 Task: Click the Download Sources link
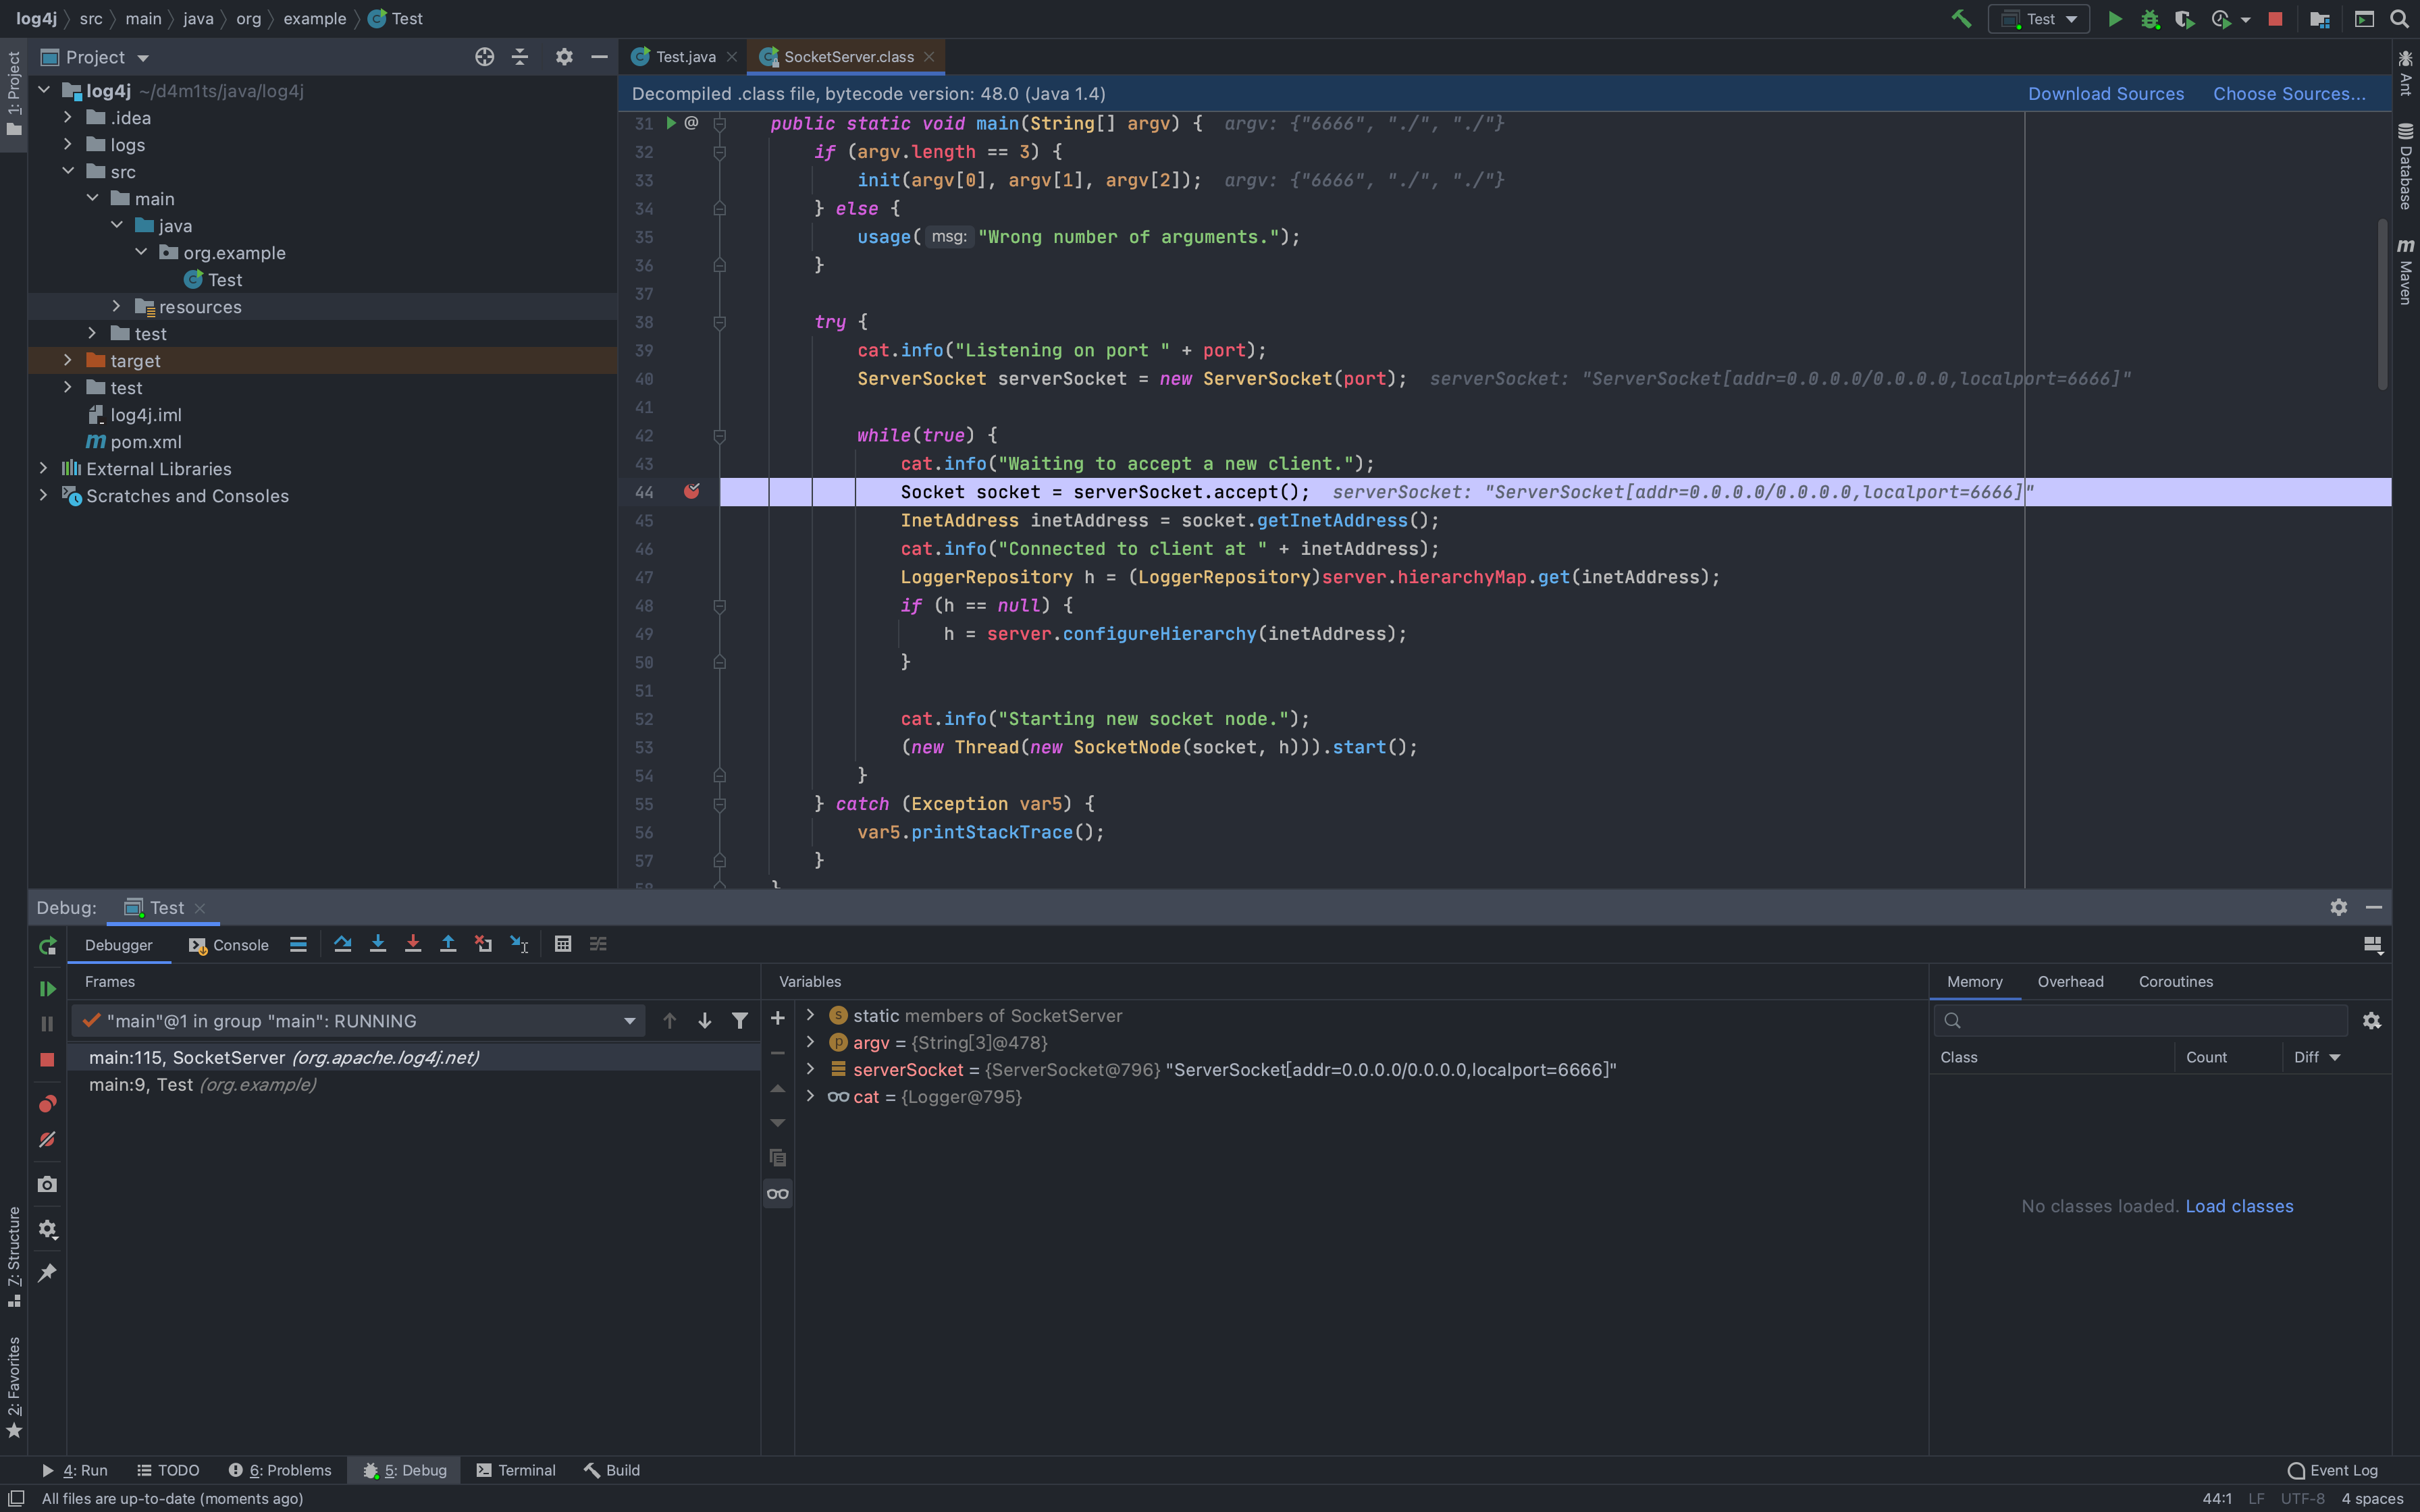coord(2105,94)
